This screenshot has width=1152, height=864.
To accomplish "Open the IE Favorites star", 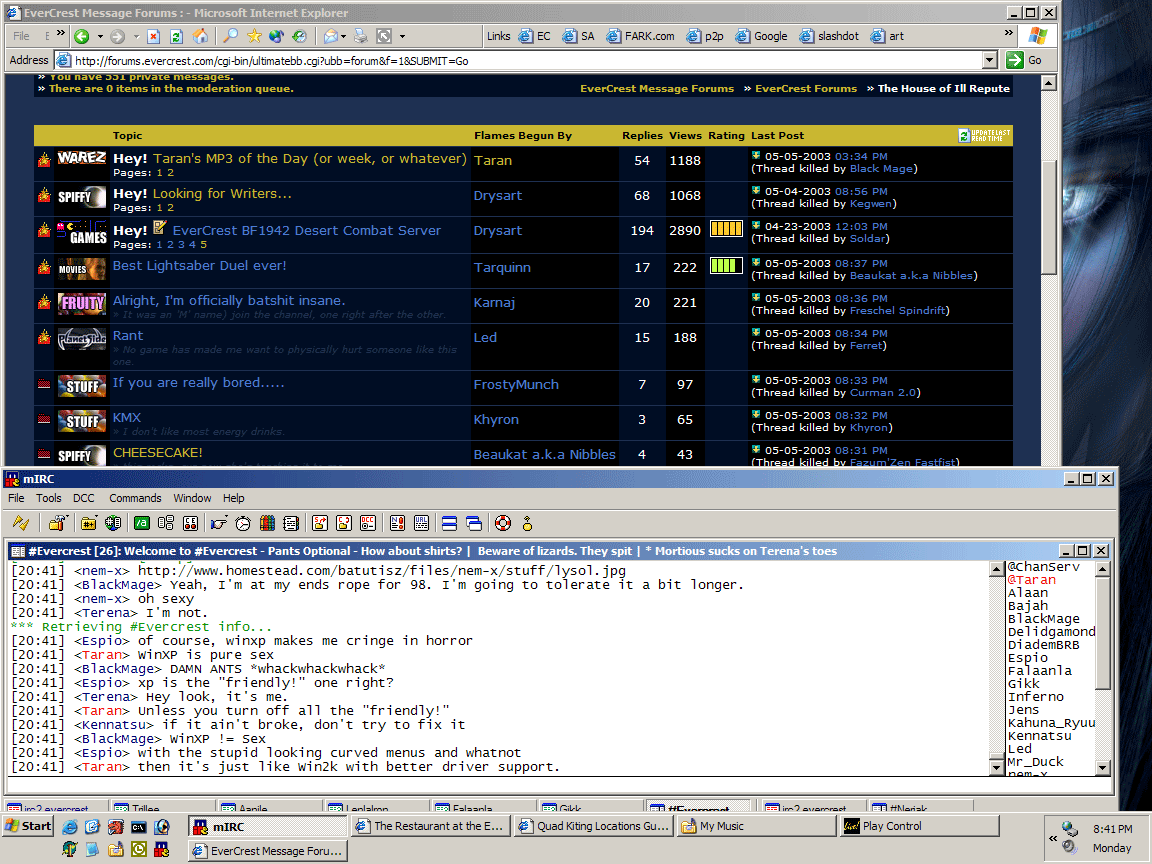I will point(254,36).
